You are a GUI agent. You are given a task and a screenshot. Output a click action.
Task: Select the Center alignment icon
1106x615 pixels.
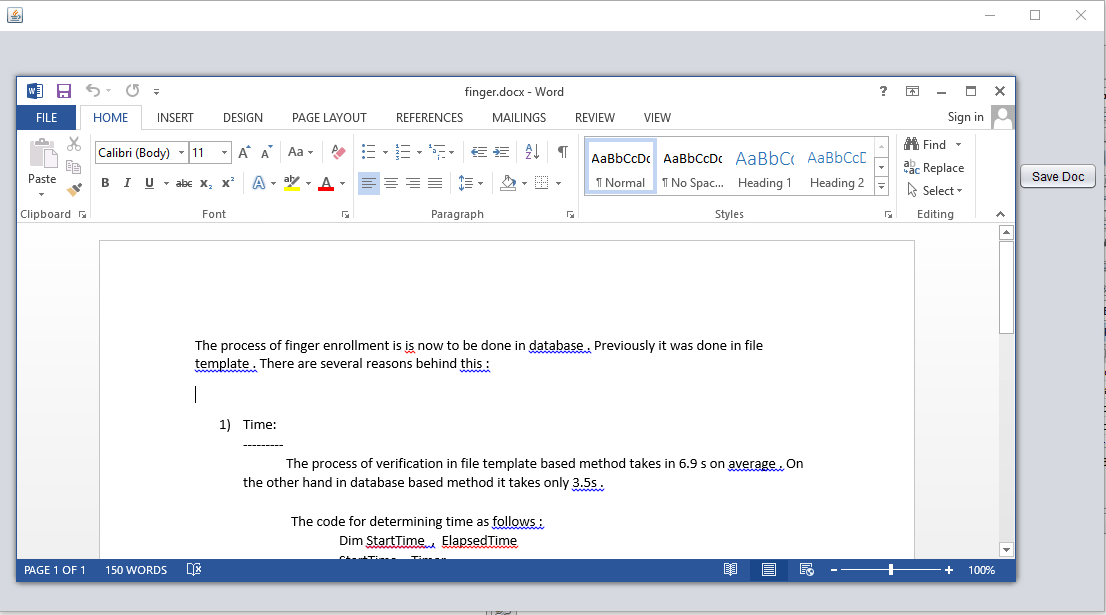pyautogui.click(x=390, y=182)
